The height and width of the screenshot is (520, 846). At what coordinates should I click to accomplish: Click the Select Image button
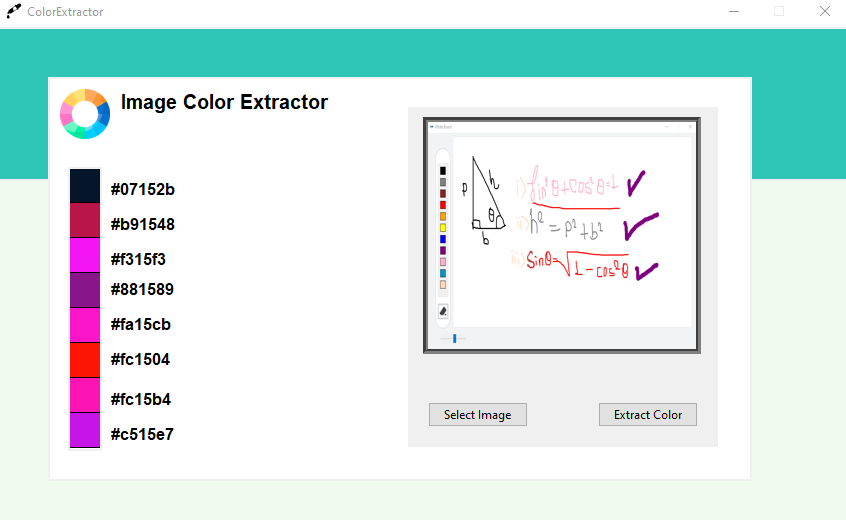coord(477,414)
